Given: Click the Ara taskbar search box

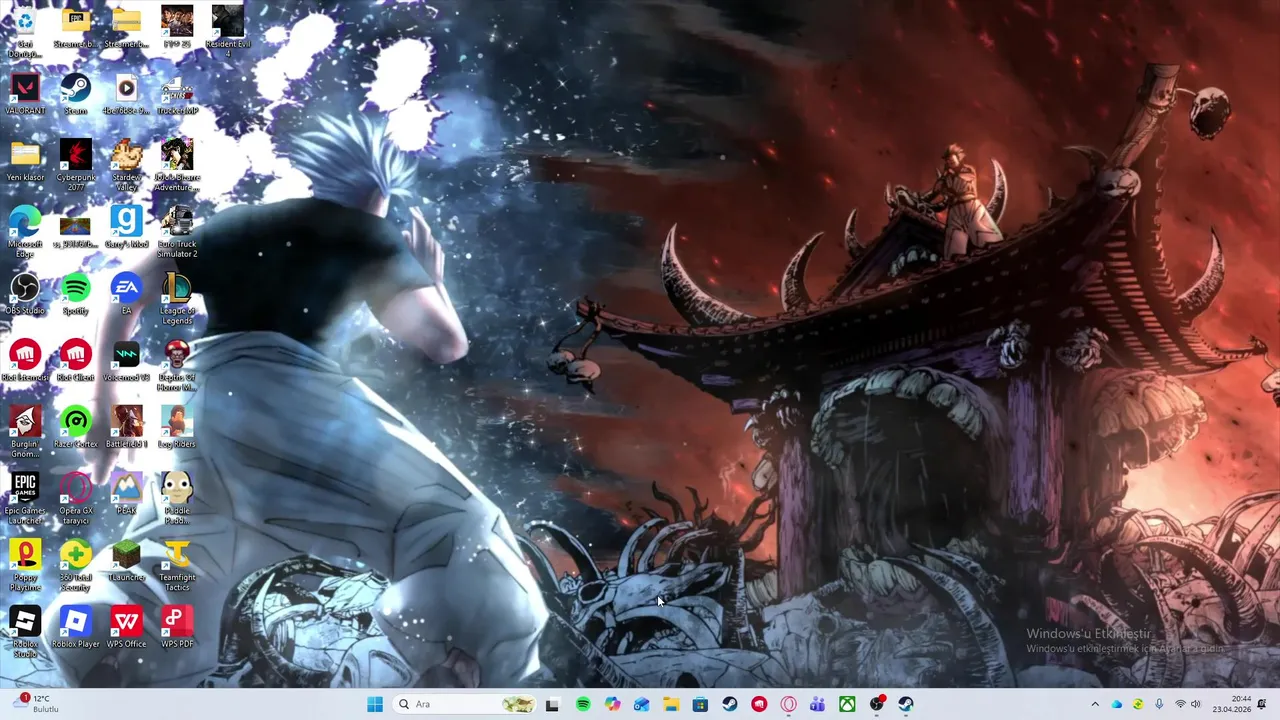Looking at the screenshot, I should click(465, 704).
